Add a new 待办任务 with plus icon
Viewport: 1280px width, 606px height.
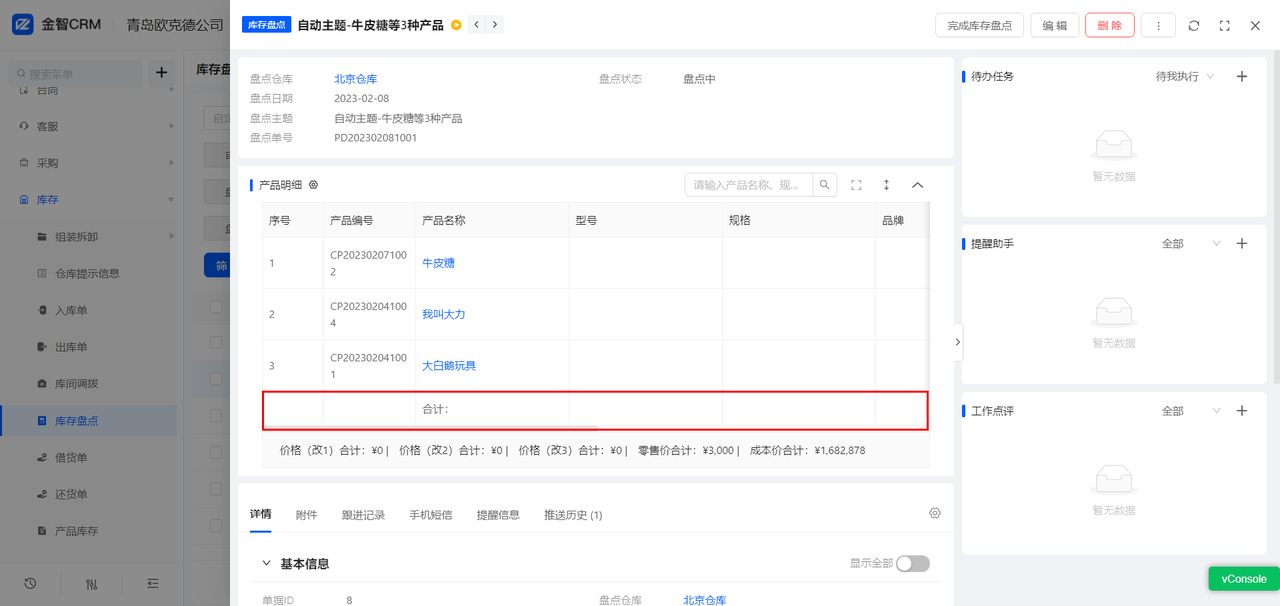pos(1242,76)
